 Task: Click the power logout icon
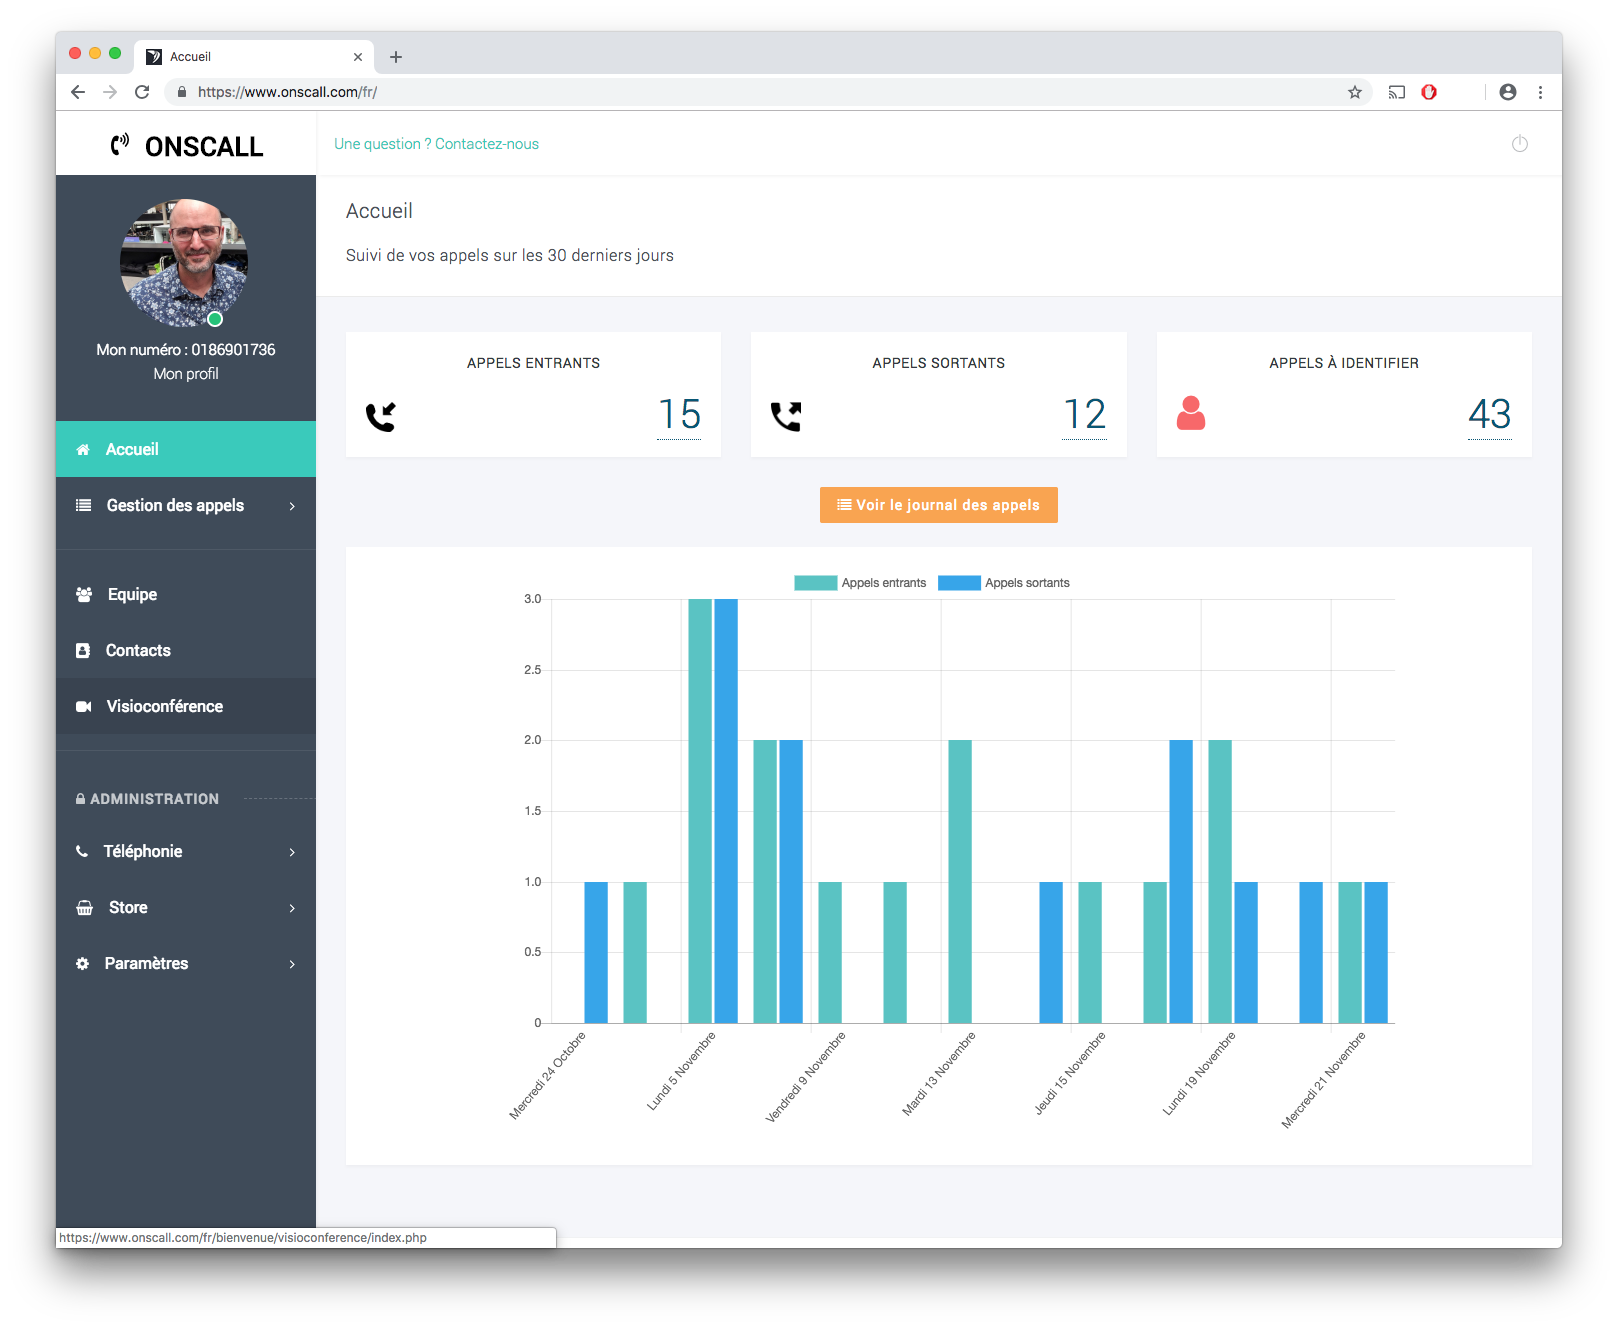pos(1519,144)
